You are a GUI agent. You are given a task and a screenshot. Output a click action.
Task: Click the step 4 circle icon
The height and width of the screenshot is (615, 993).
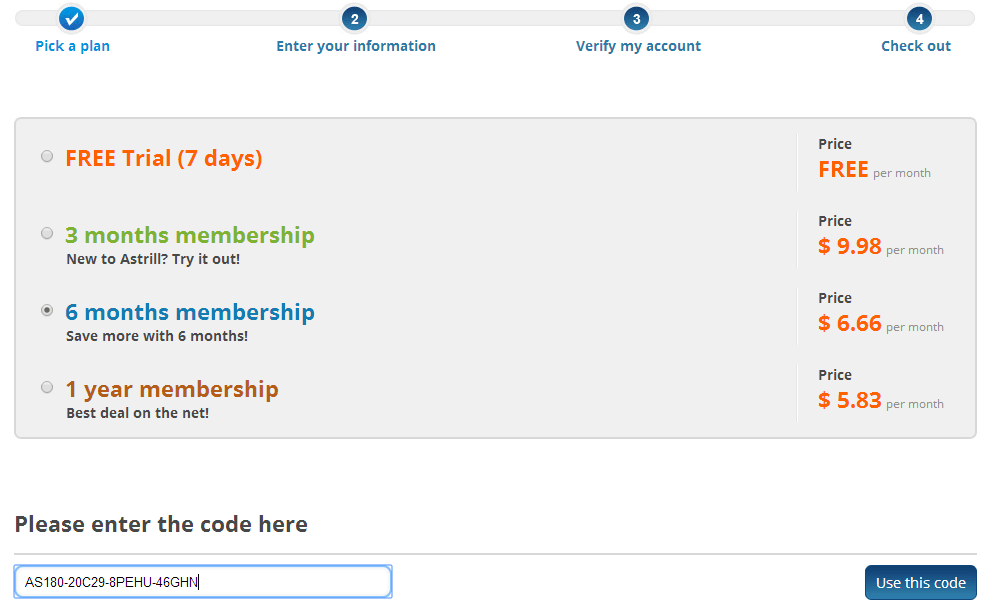[919, 18]
